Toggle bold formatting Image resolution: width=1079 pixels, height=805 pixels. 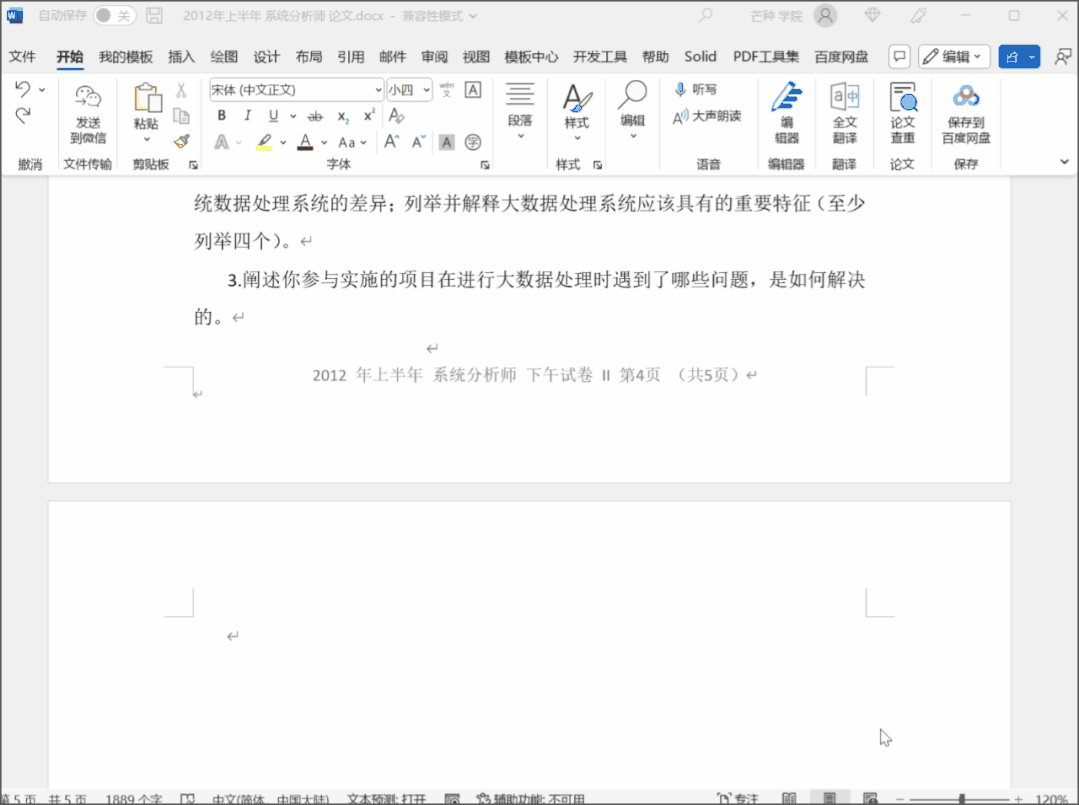(x=222, y=116)
